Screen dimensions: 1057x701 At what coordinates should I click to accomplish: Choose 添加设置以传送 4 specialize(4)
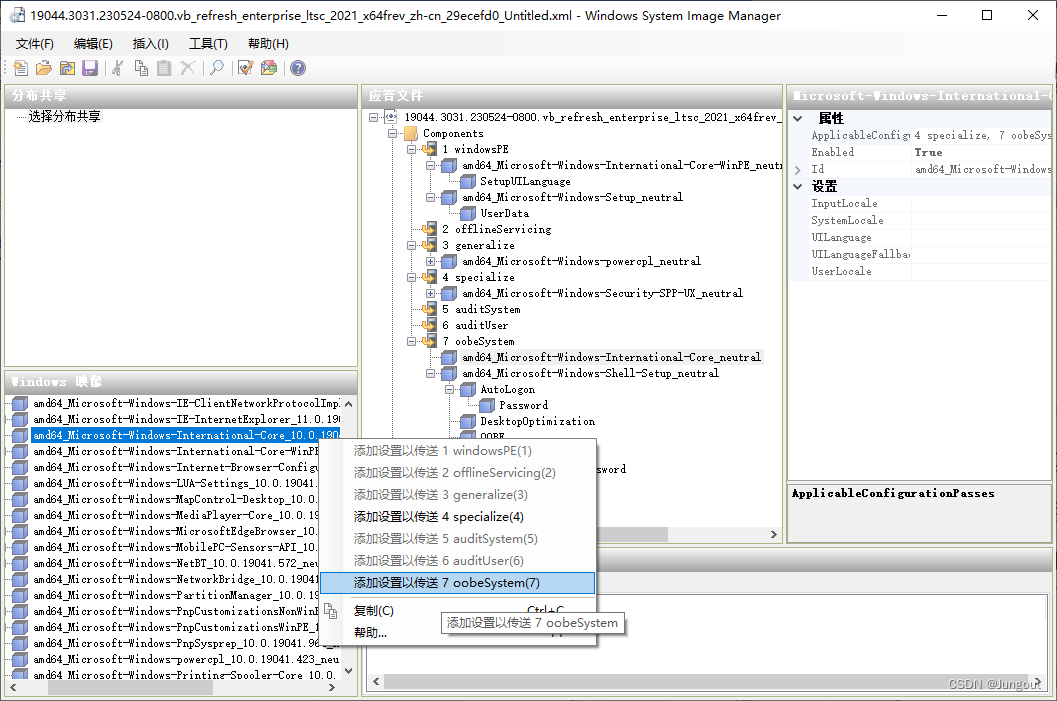pyautogui.click(x=457, y=517)
